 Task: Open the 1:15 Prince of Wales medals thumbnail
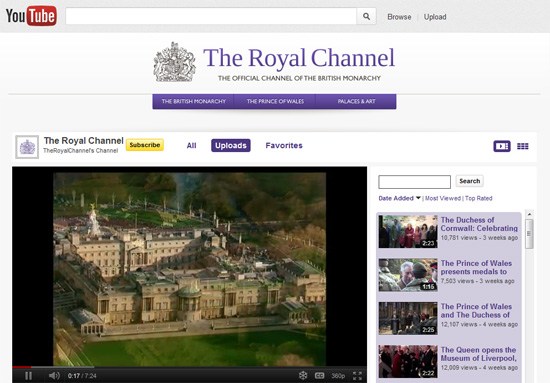coord(408,275)
